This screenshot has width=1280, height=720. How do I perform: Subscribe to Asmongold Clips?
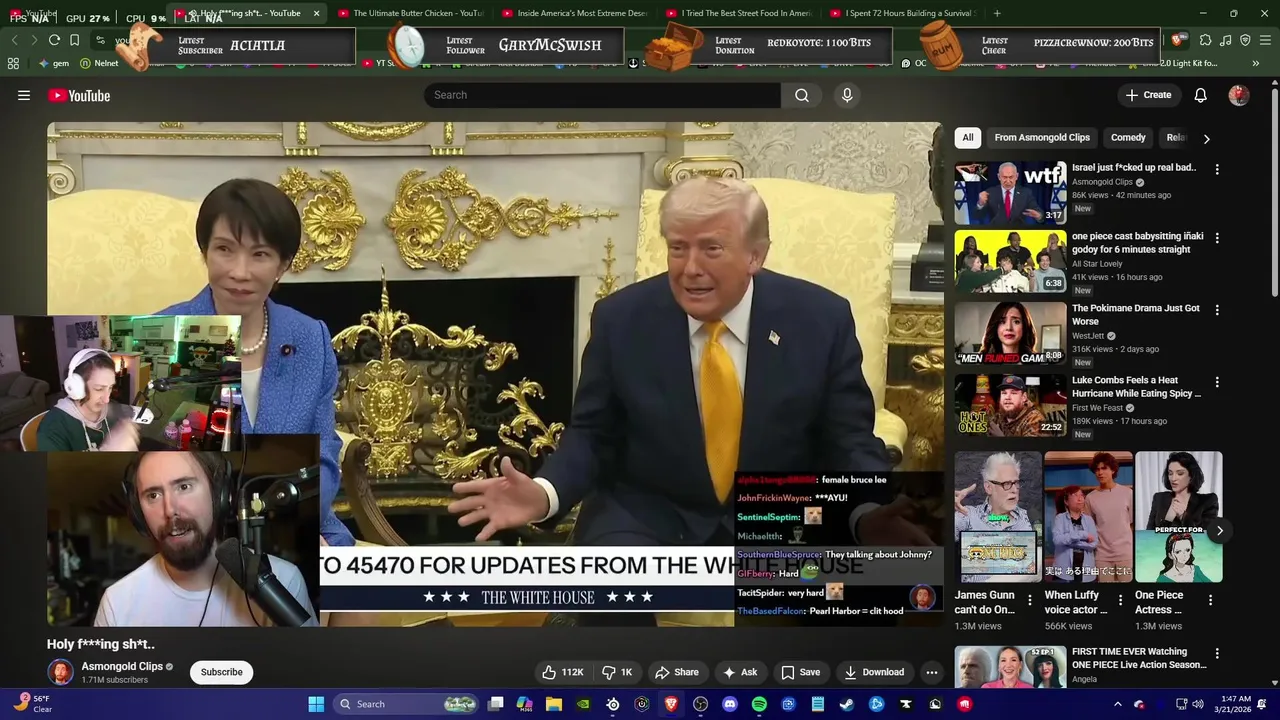pos(221,672)
